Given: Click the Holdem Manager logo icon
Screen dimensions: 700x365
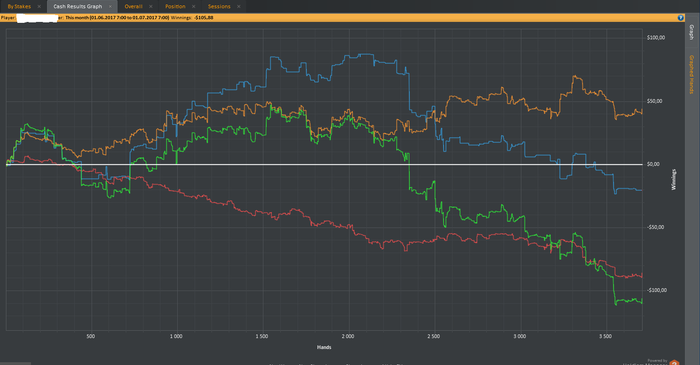Looking at the screenshot, I should click(674, 363).
